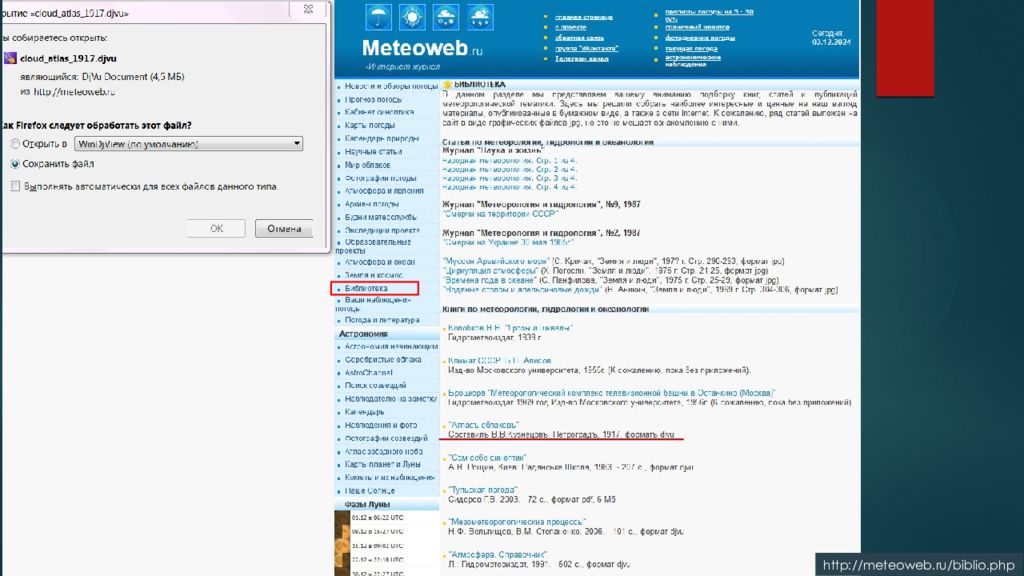Select the "Сохранить файл" radio button

pyautogui.click(x=14, y=164)
